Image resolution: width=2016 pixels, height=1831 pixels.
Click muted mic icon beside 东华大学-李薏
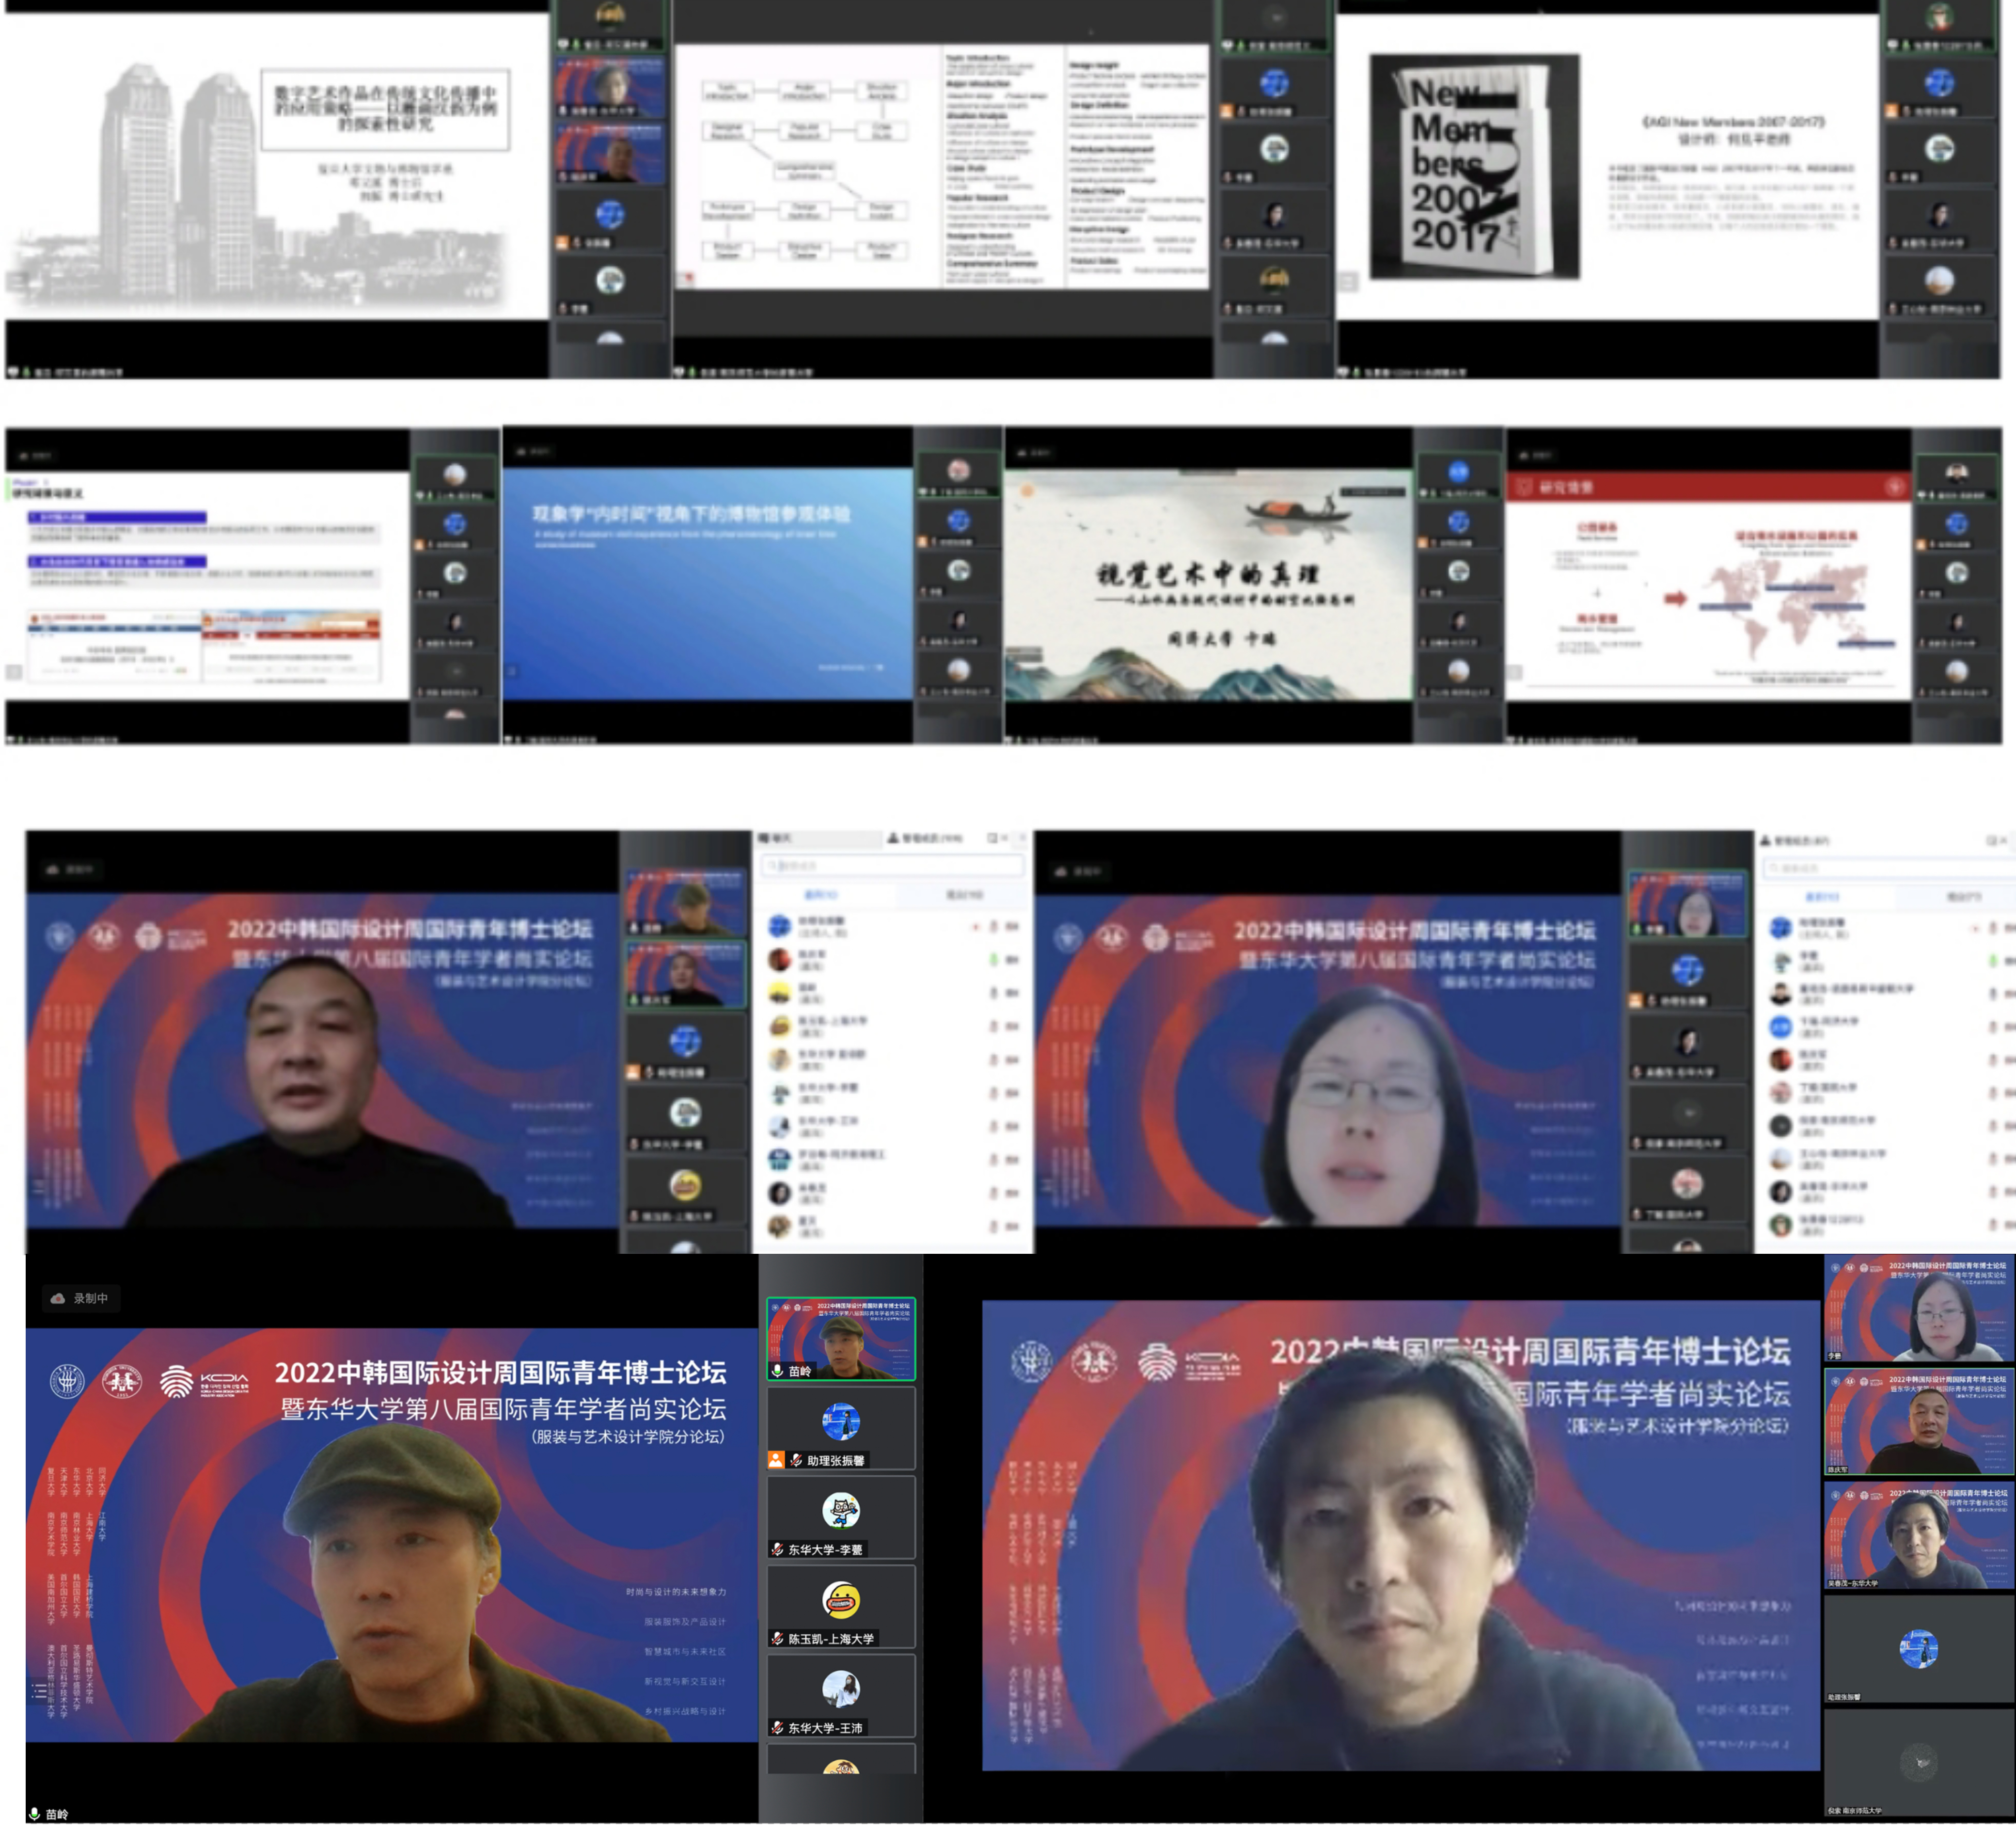[x=777, y=1549]
